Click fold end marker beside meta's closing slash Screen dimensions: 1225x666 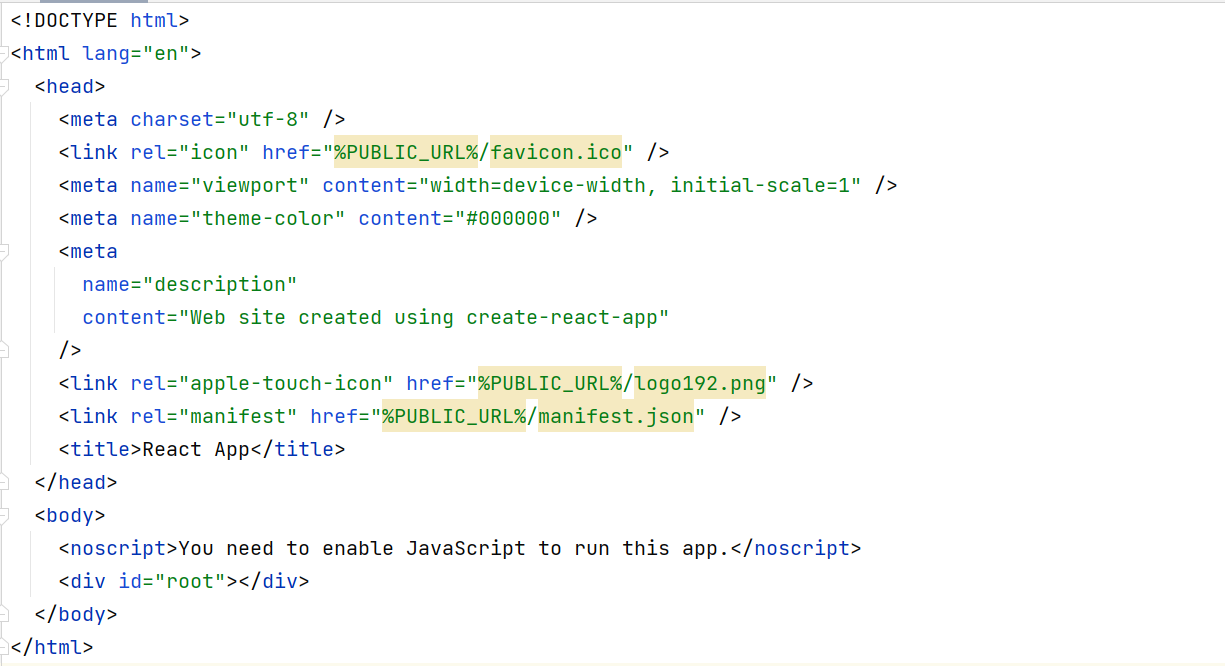[x=5, y=350]
